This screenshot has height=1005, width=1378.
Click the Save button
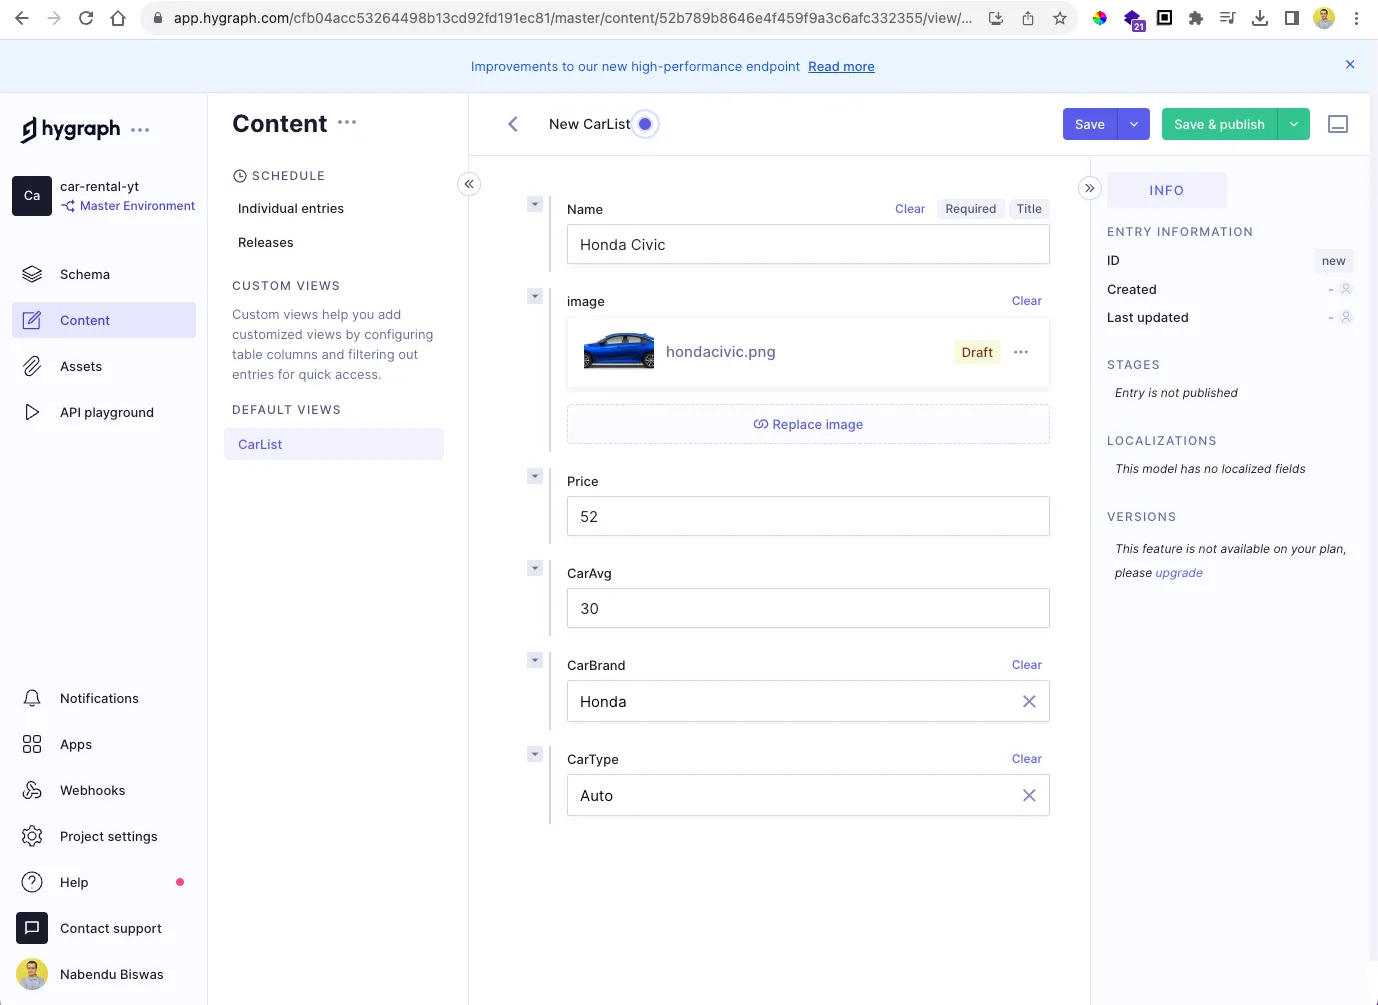click(1090, 124)
